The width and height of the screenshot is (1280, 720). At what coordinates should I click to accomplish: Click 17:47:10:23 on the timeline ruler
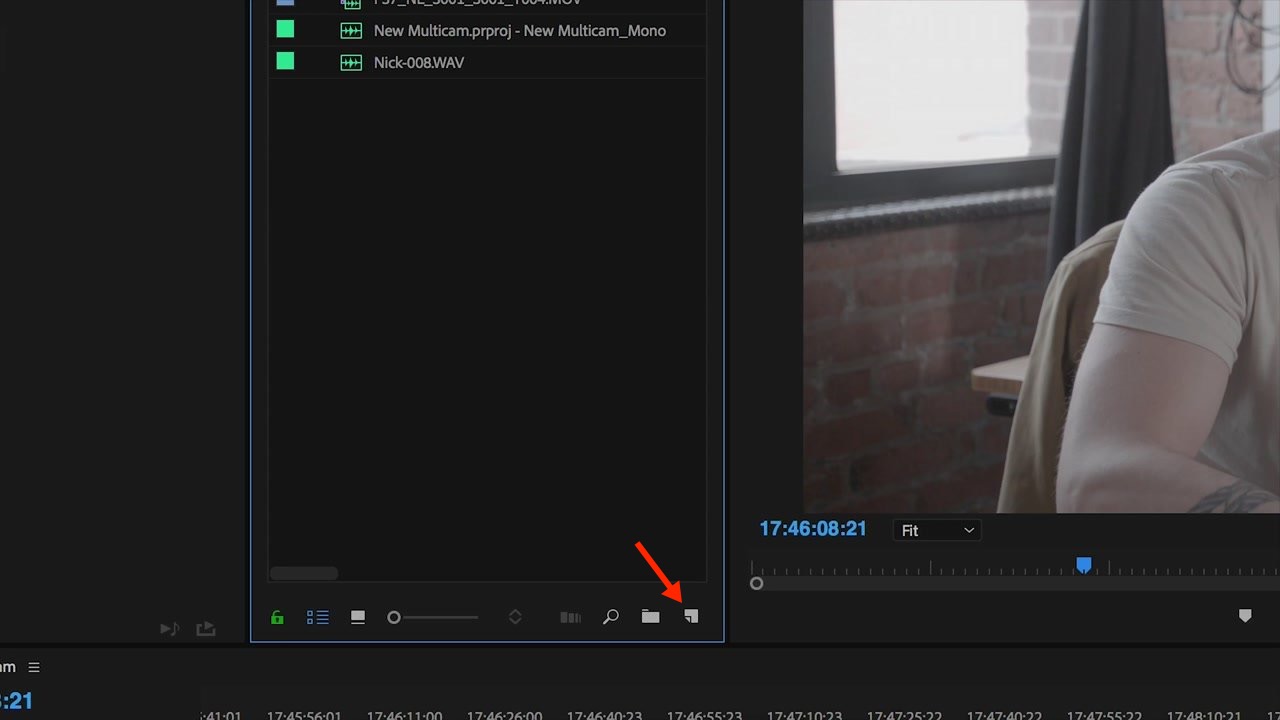point(804,716)
